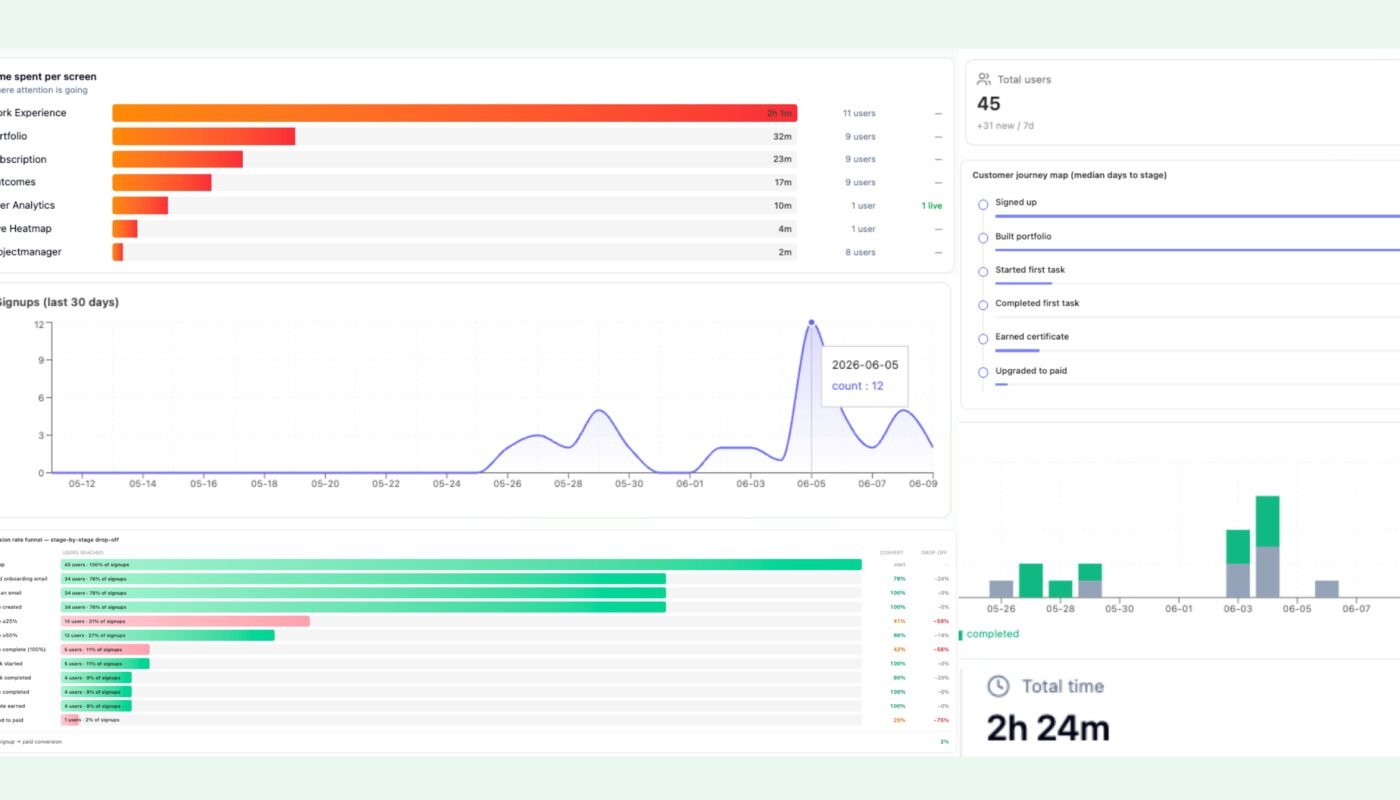Click the 1 users · 2% of signups funnel bar
Image resolution: width=1400 pixels, height=800 pixels.
click(x=70, y=720)
